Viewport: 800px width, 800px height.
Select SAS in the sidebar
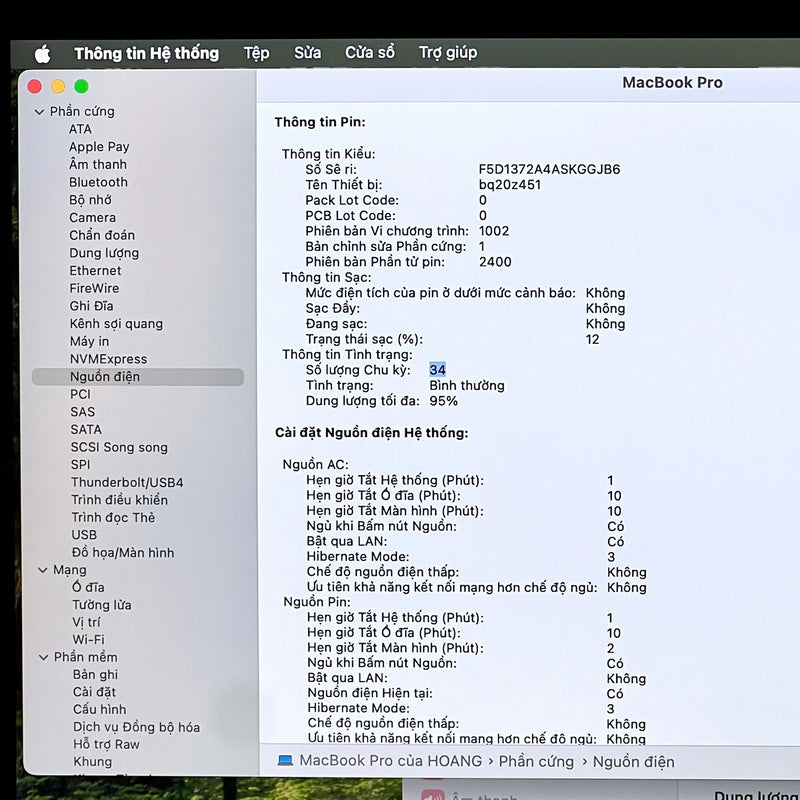click(83, 412)
